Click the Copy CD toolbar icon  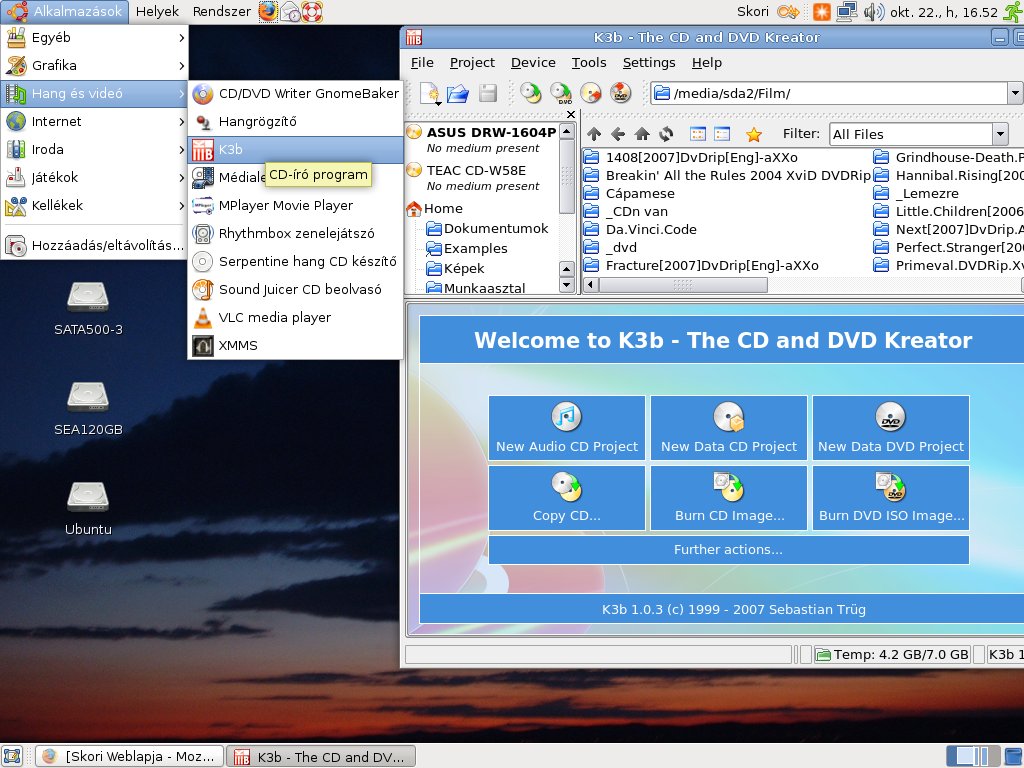pos(530,94)
